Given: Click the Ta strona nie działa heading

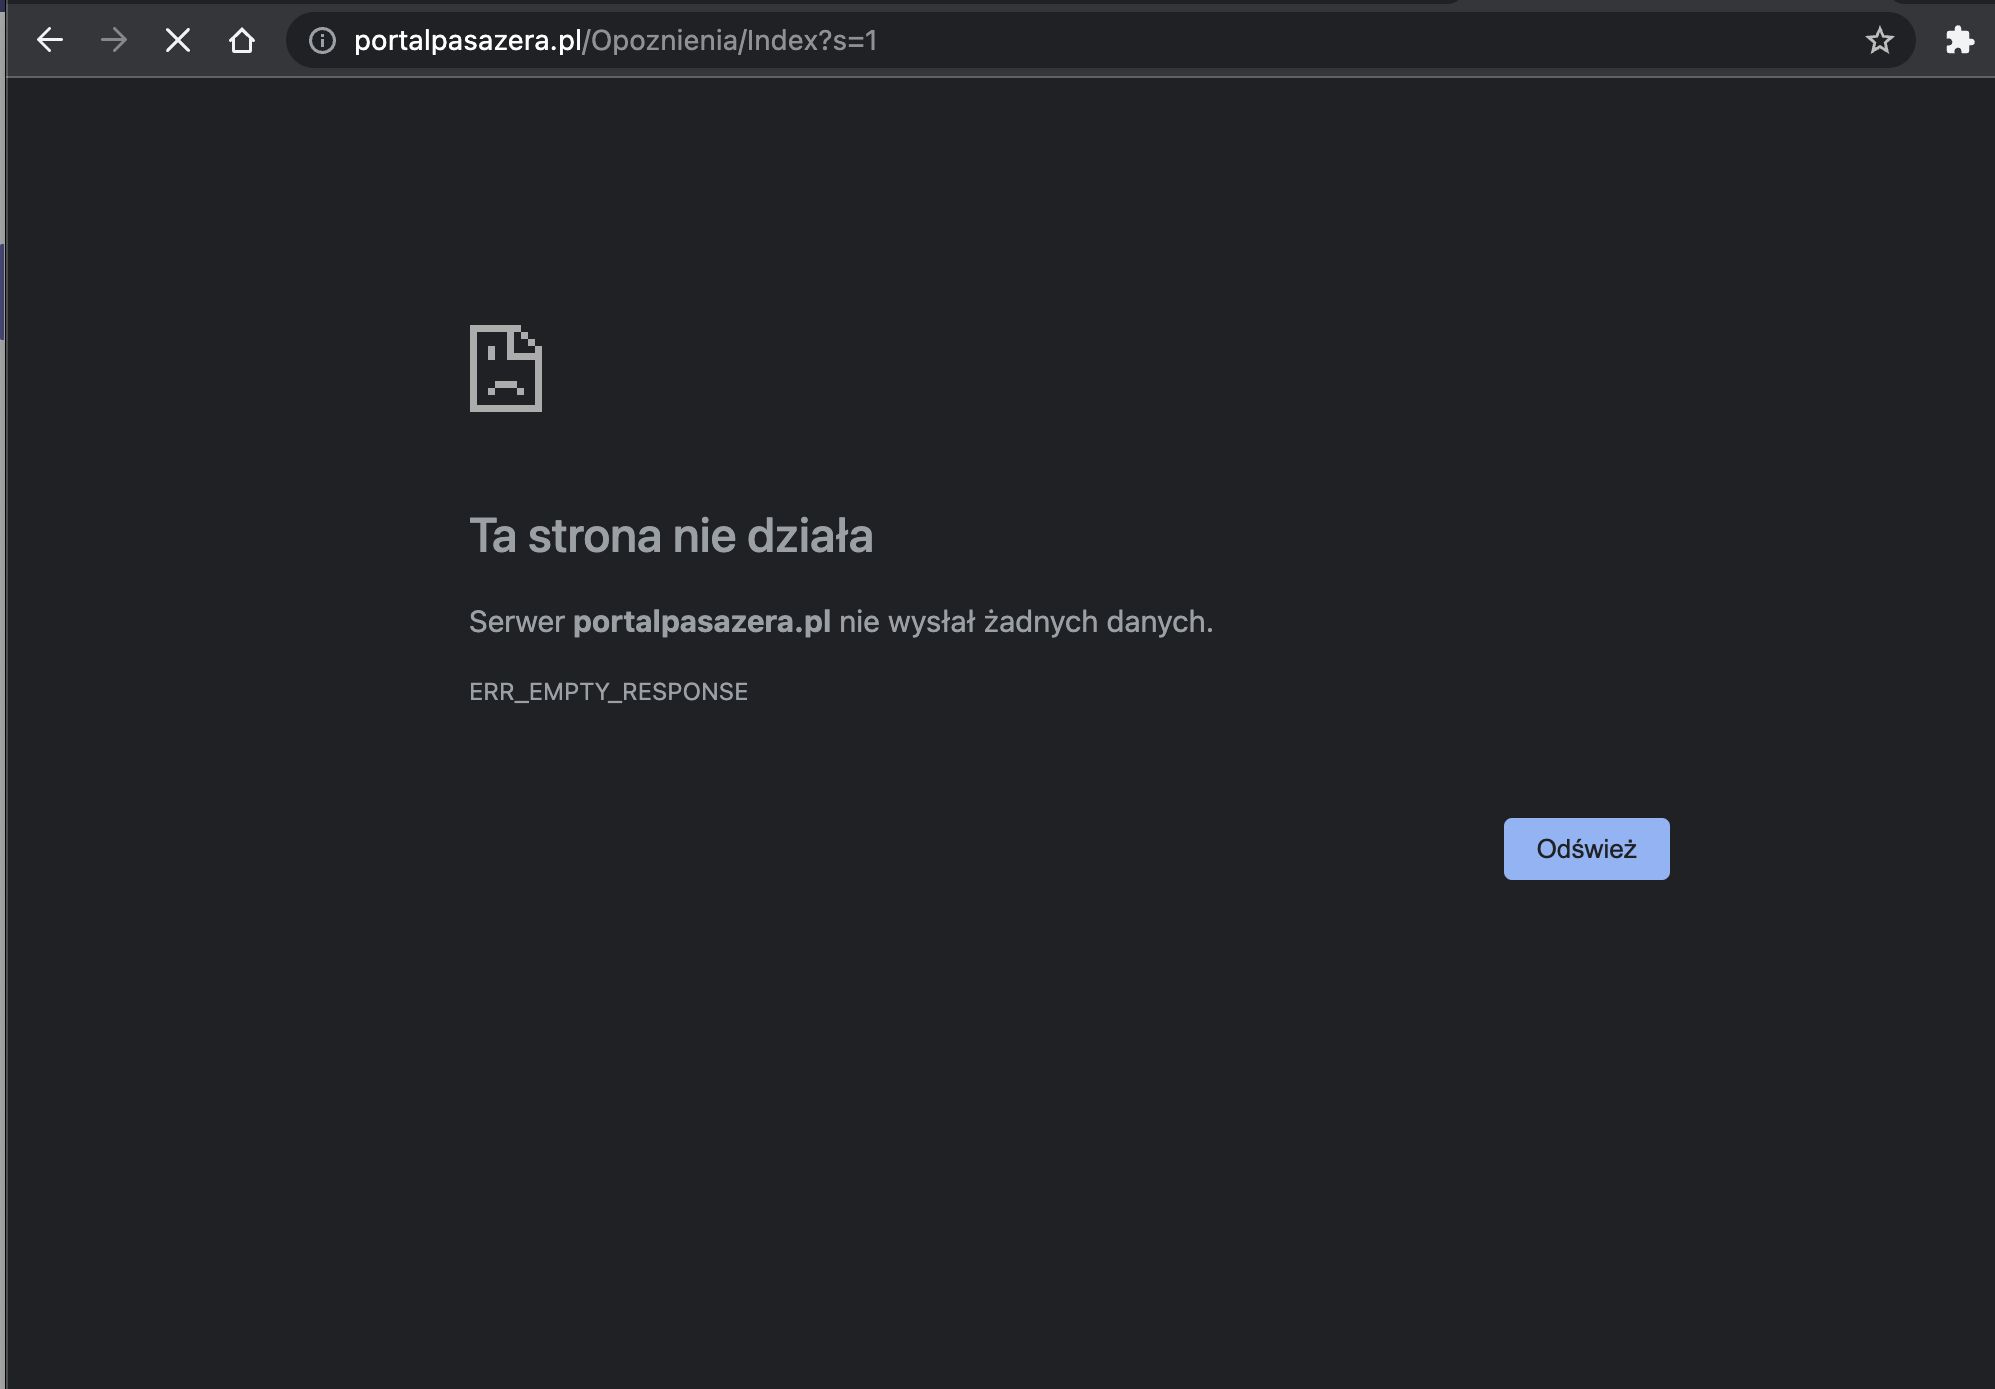Looking at the screenshot, I should [x=671, y=536].
